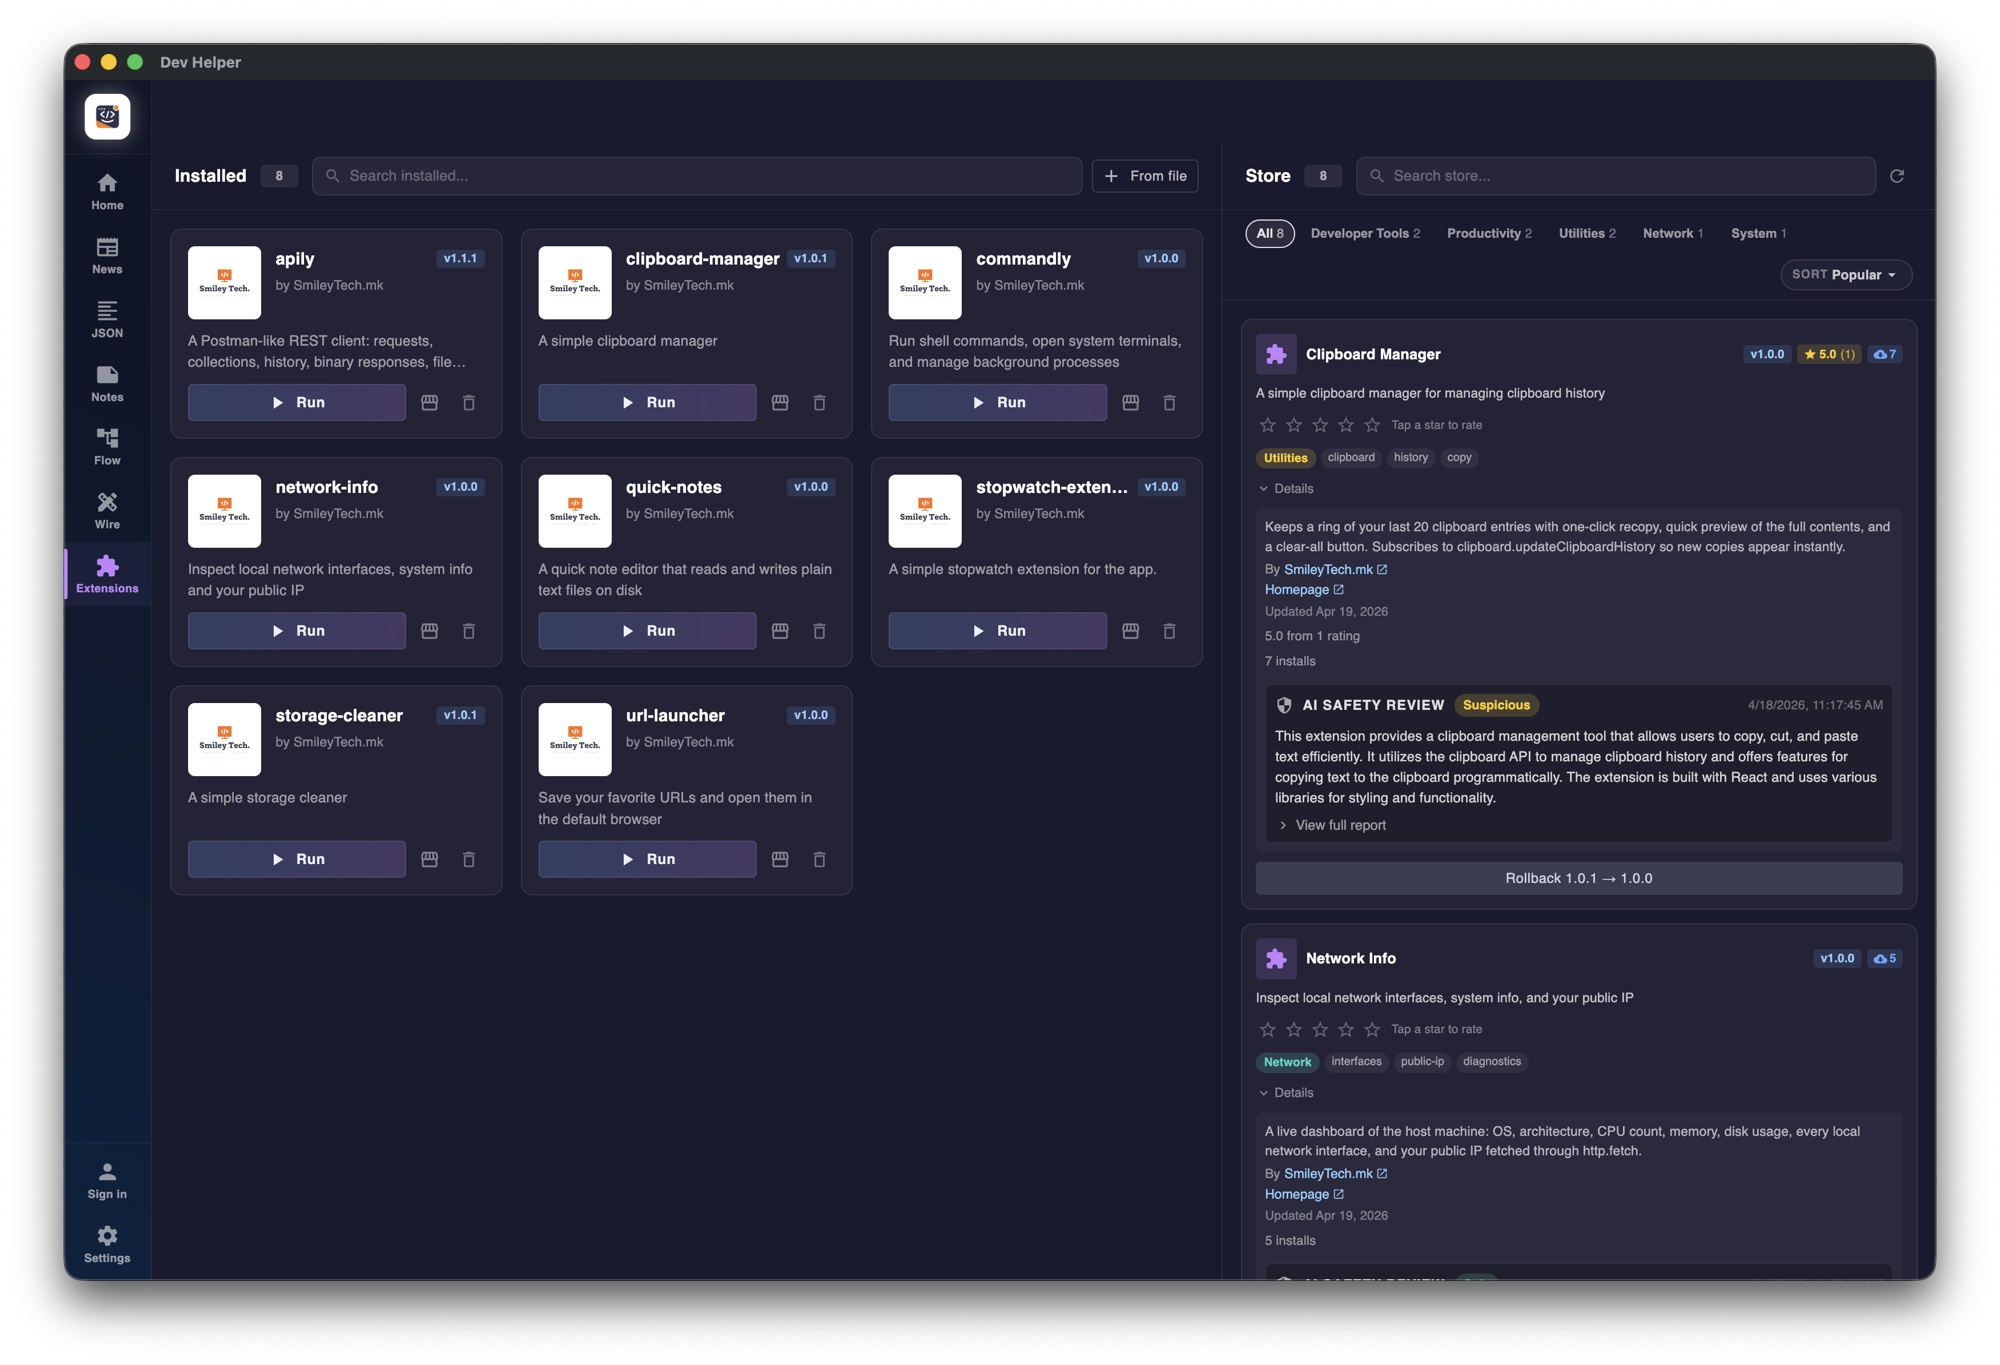The width and height of the screenshot is (2000, 1365).
Task: Open the JSON tool in sidebar
Action: [x=107, y=319]
